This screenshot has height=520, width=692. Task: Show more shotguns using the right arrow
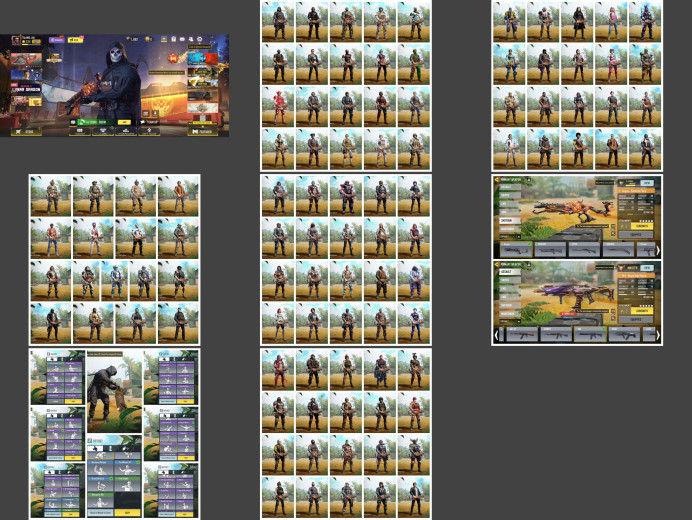(658, 250)
